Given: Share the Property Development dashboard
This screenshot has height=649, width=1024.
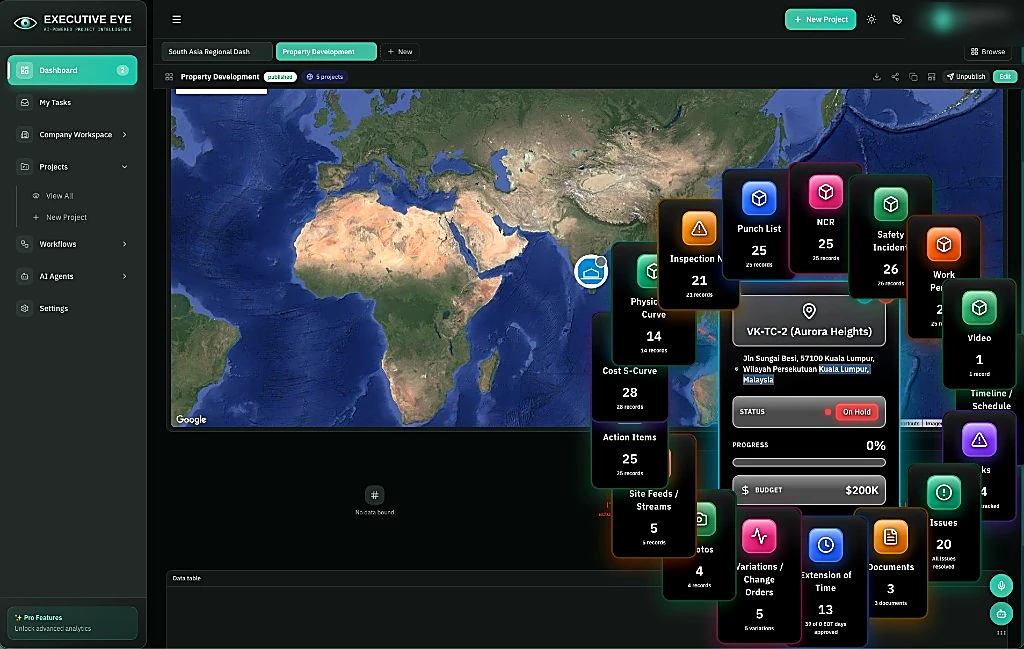Looking at the screenshot, I should click(895, 77).
